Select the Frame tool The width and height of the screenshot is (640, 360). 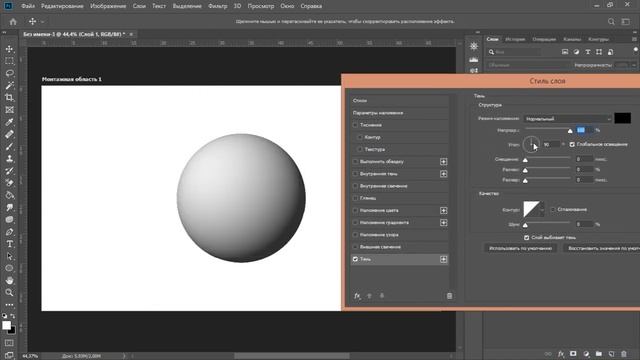(9, 110)
